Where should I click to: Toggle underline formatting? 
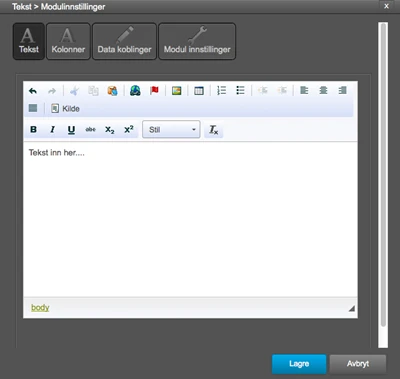(71, 130)
